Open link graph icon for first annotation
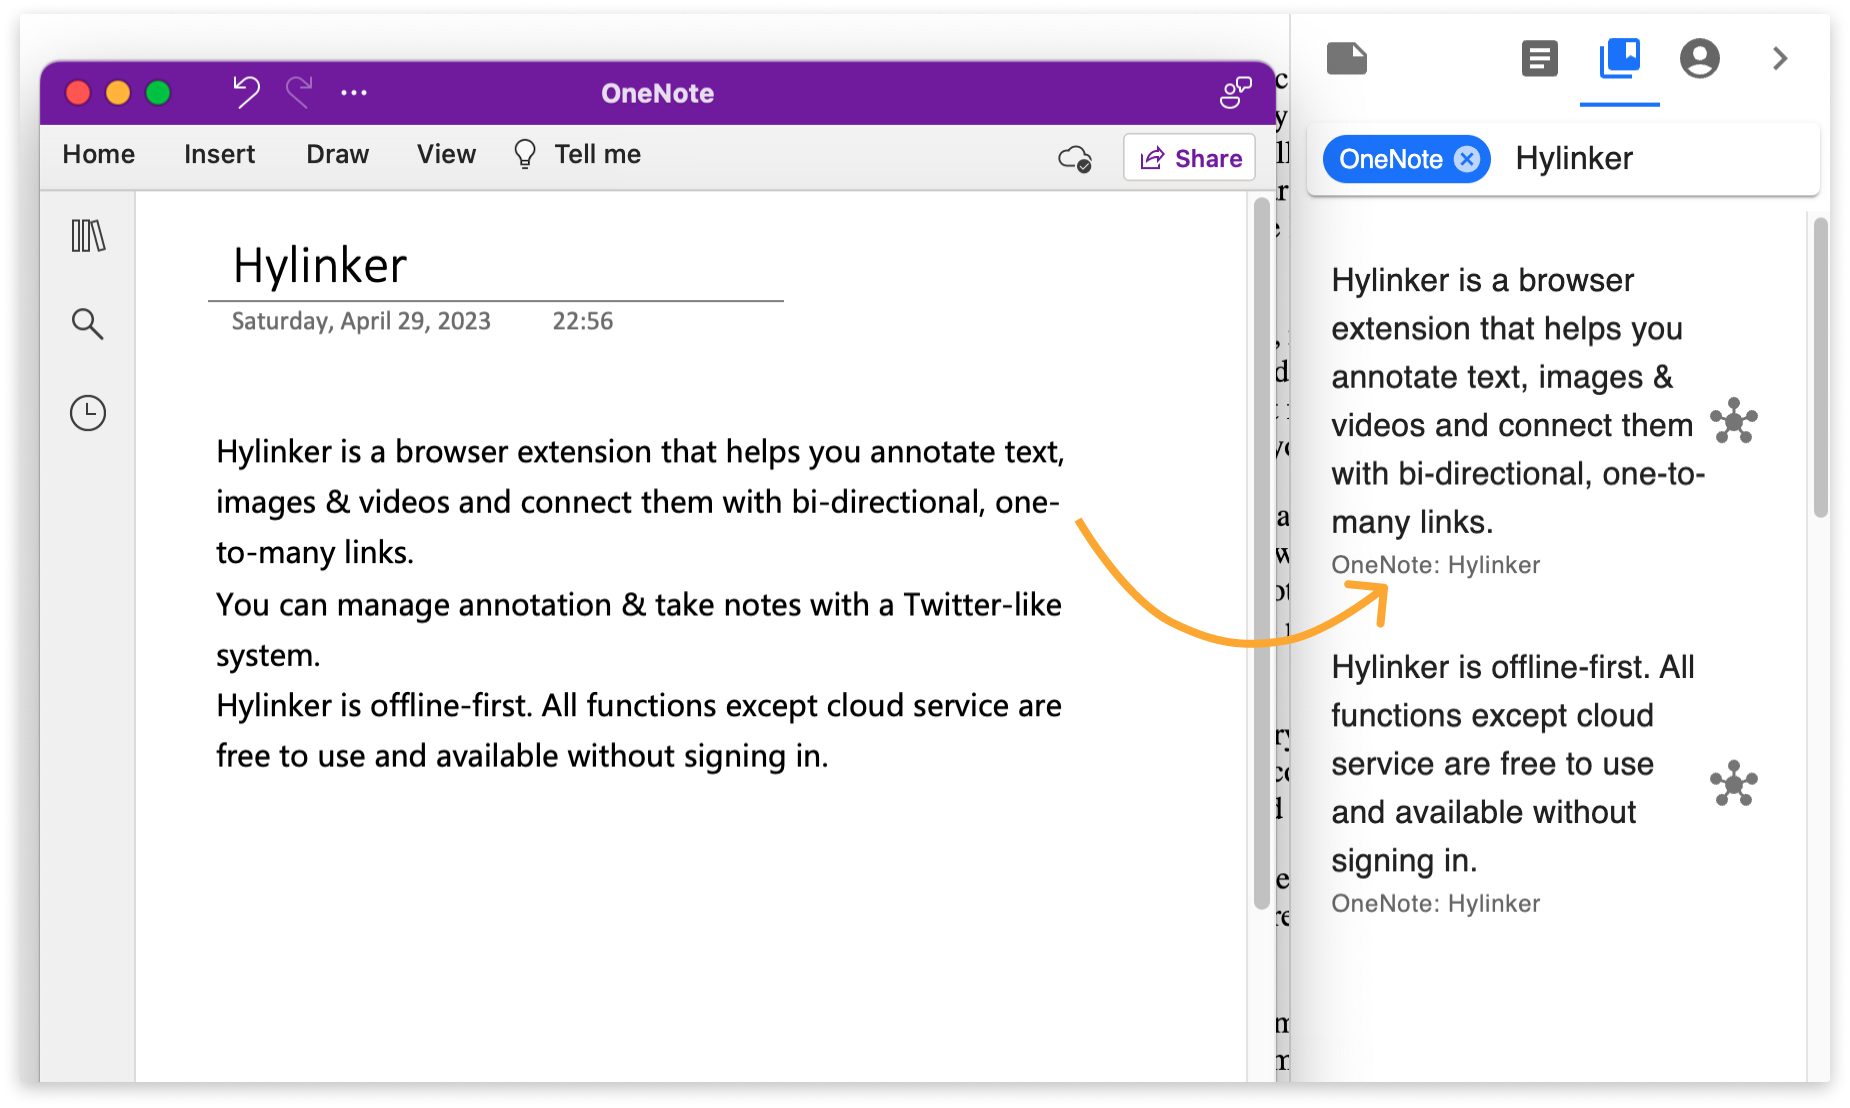The height and width of the screenshot is (1108, 1850). (1734, 420)
